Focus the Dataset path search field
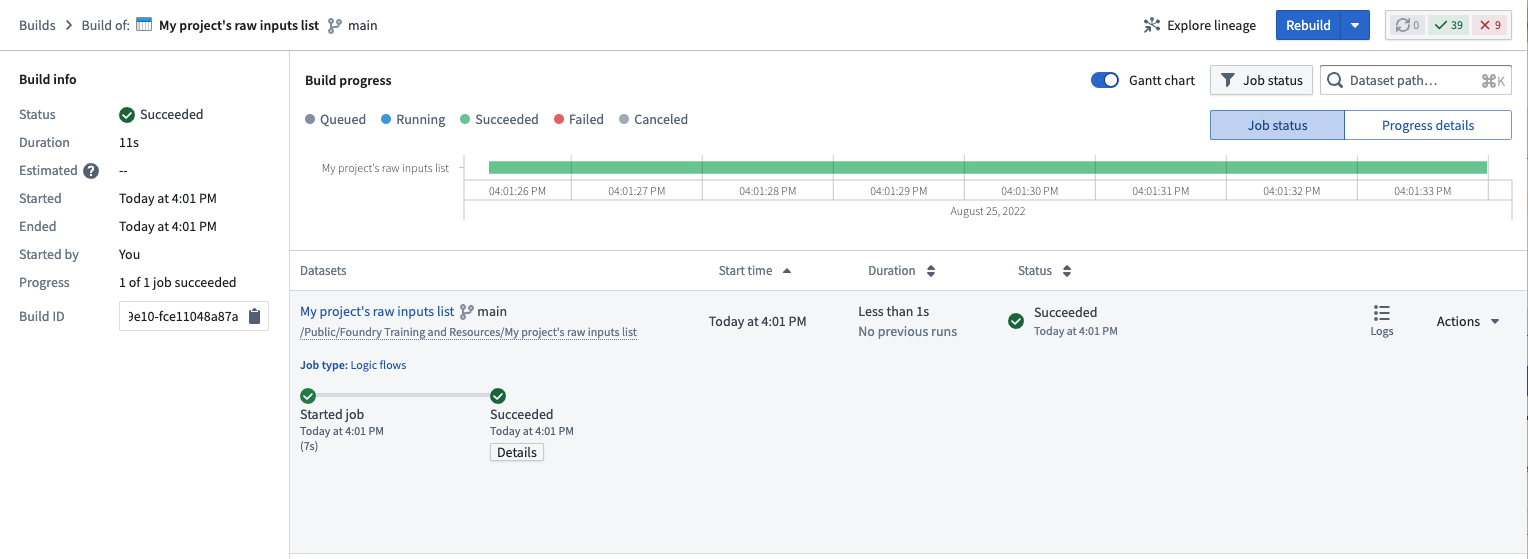 1415,80
